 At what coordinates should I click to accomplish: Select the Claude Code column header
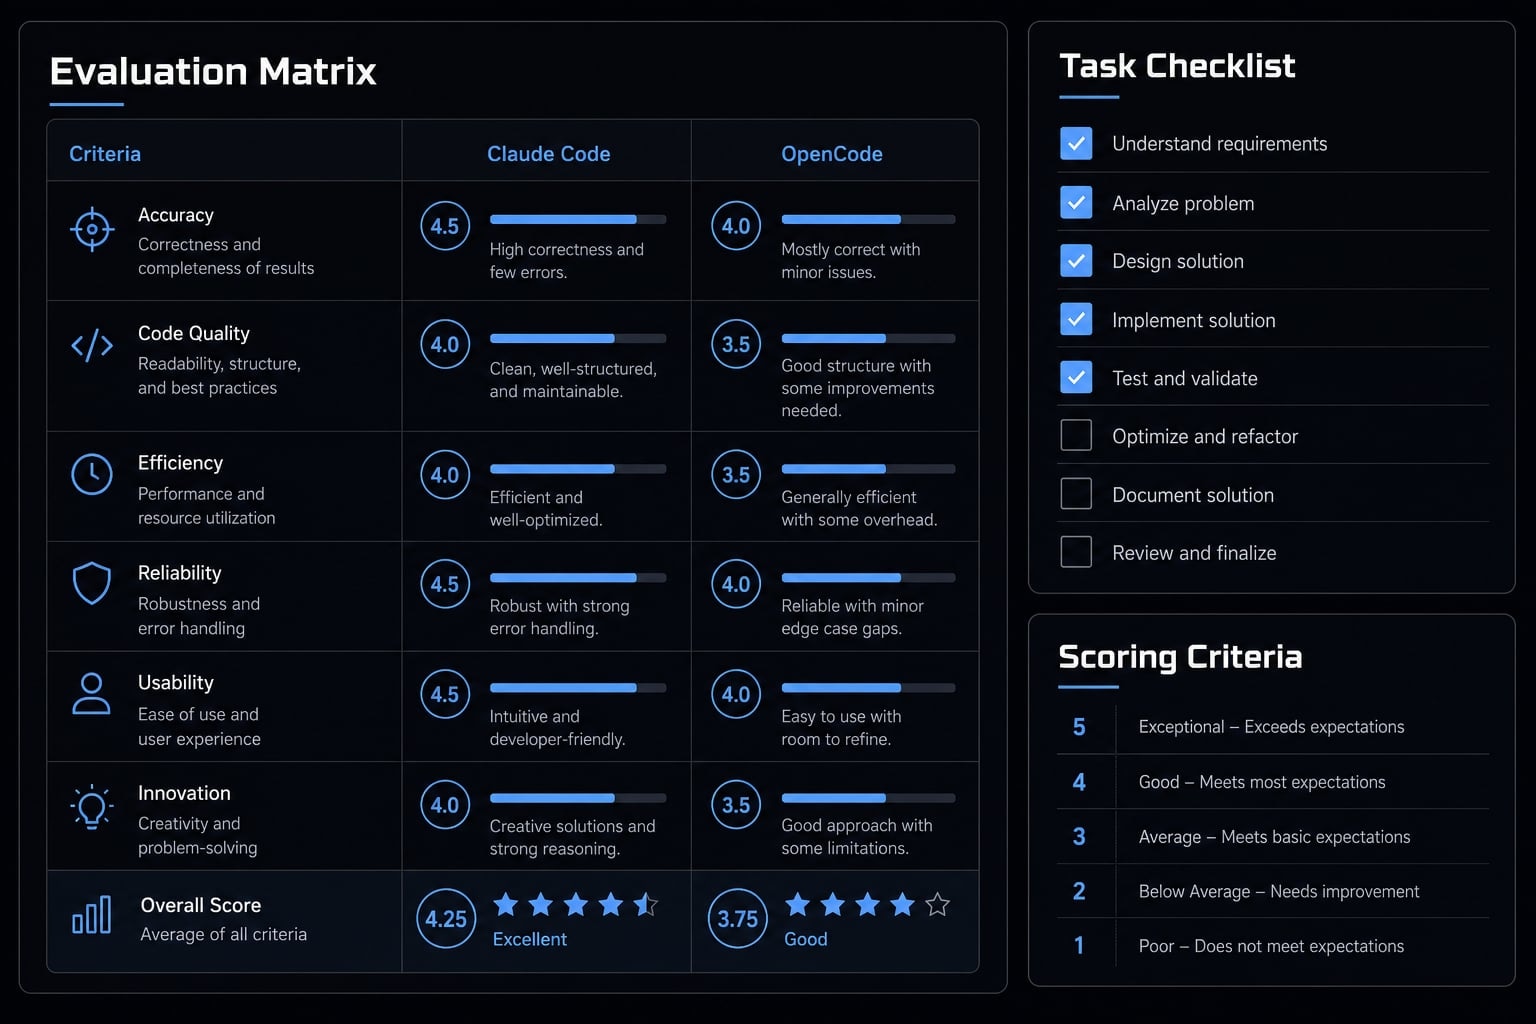[548, 154]
